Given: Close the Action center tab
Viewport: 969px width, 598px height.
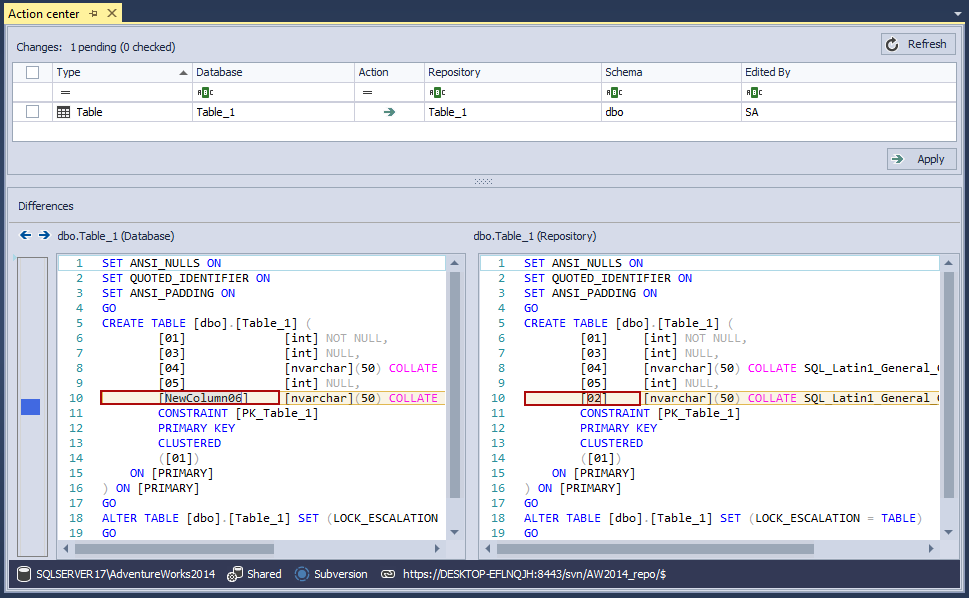Looking at the screenshot, I should [x=112, y=14].
